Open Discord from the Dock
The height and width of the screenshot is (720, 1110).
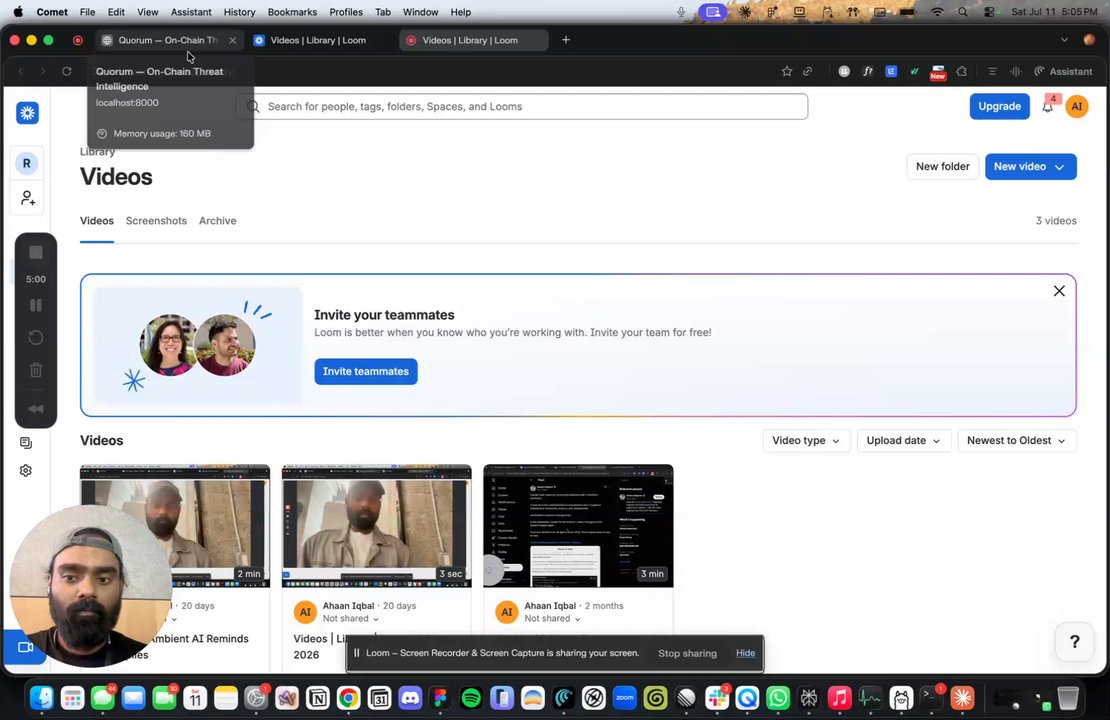point(410,699)
